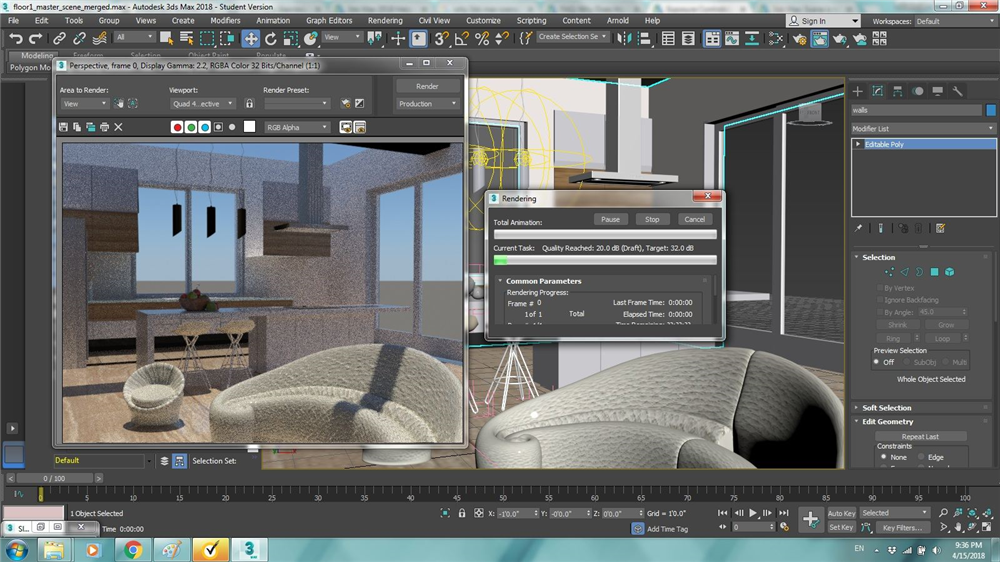Open Utilities panel wrench icon
The image size is (1000, 562).
click(957, 91)
